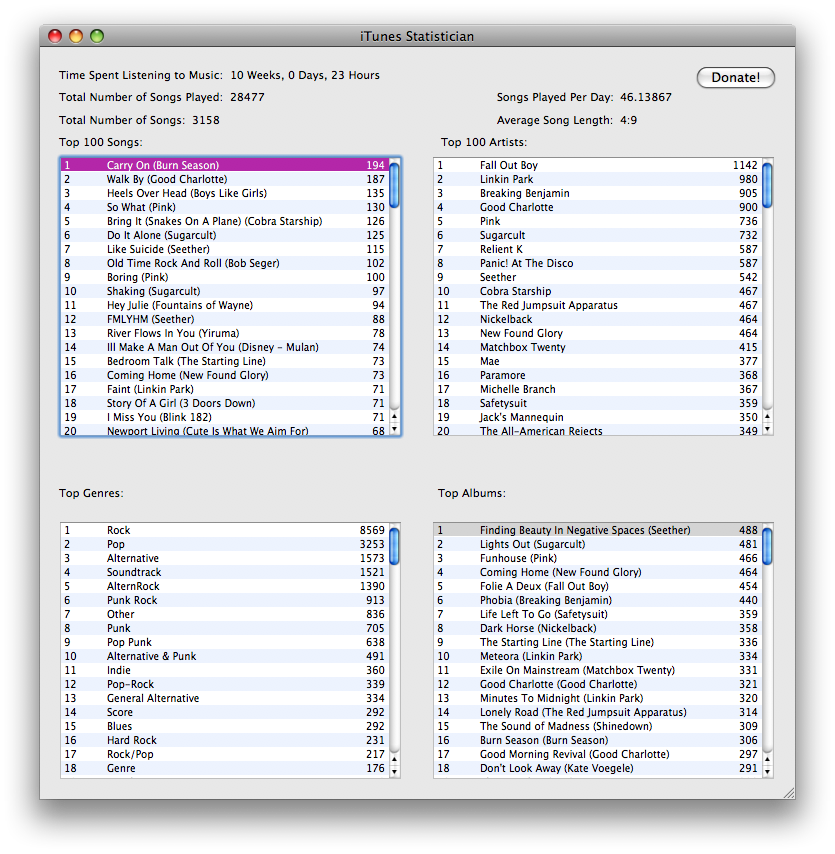Click Top Artists scrollbar thumb

coord(767,185)
